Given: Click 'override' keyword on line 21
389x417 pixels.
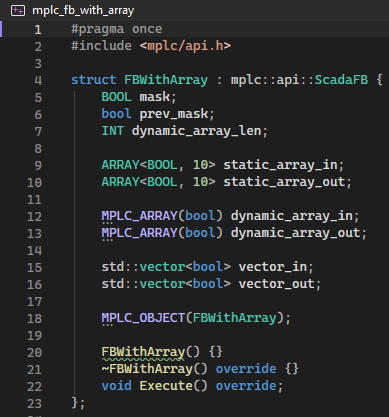Looking at the screenshot, I should click(x=246, y=369).
